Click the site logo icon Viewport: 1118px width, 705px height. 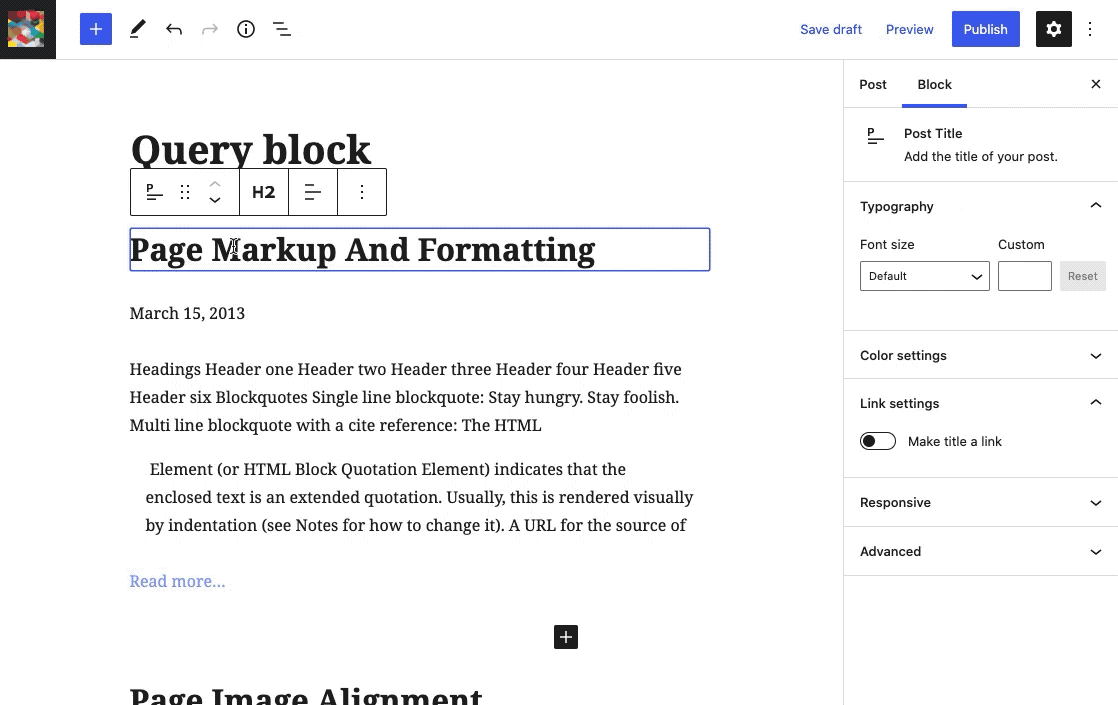(x=27, y=29)
